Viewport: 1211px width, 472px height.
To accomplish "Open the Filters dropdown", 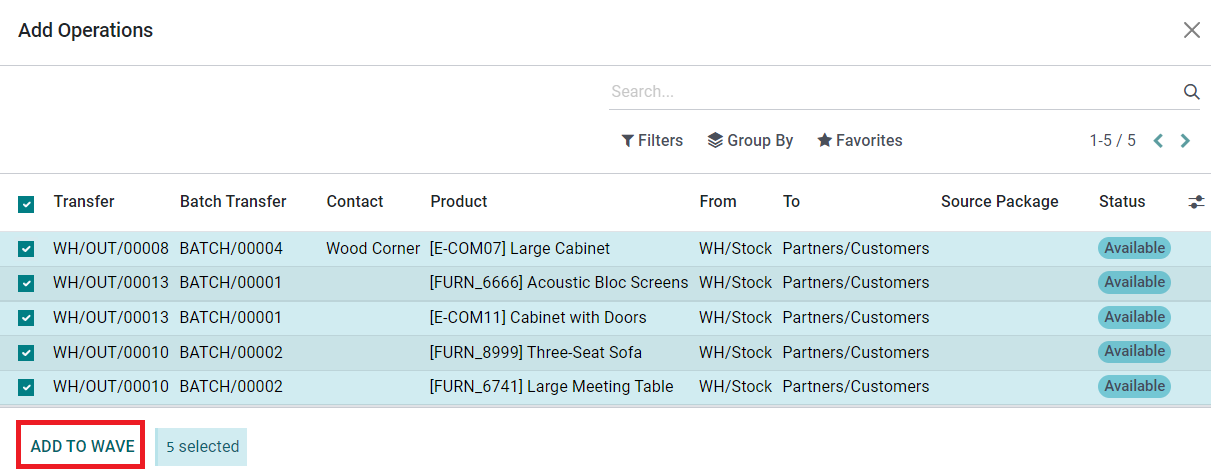I will click(652, 141).
